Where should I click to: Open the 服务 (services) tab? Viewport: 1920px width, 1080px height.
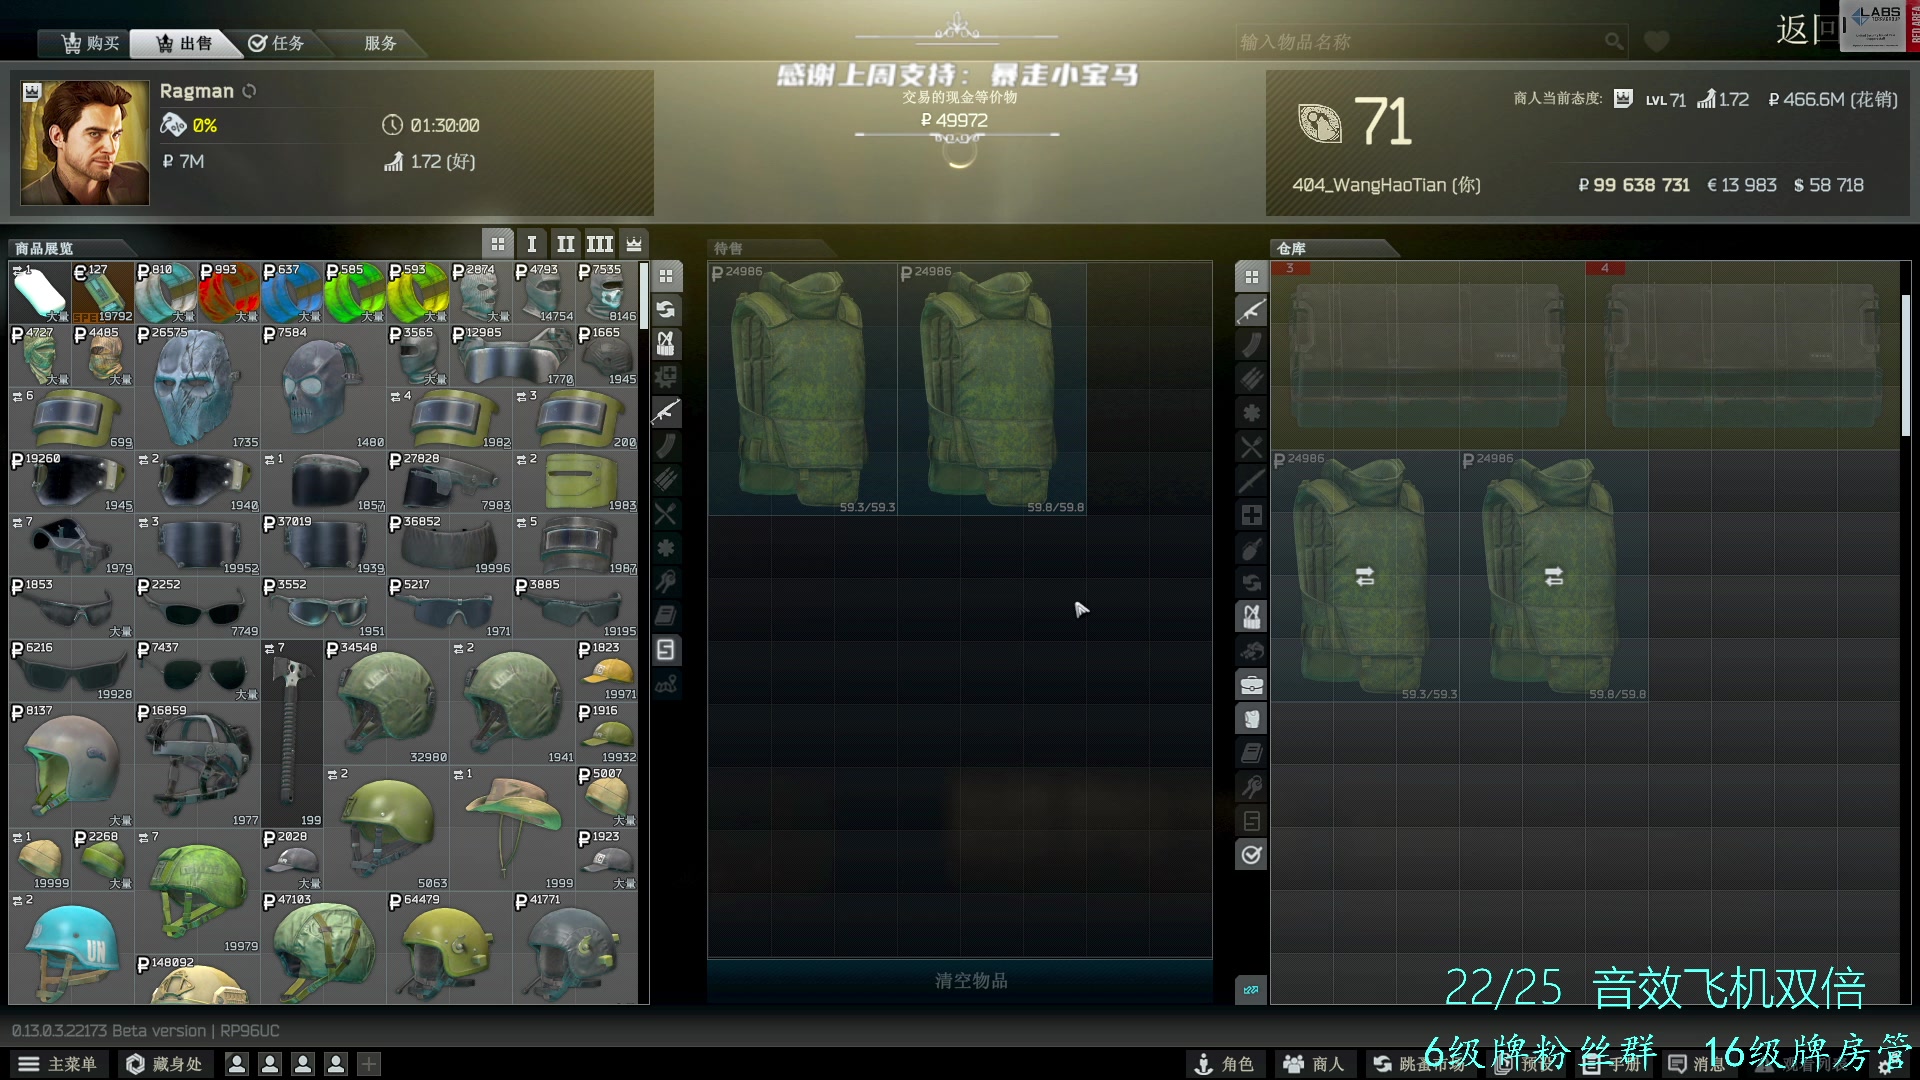380,43
